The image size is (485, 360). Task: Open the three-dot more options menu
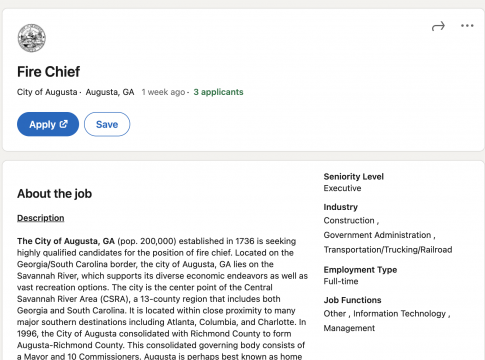(x=467, y=26)
